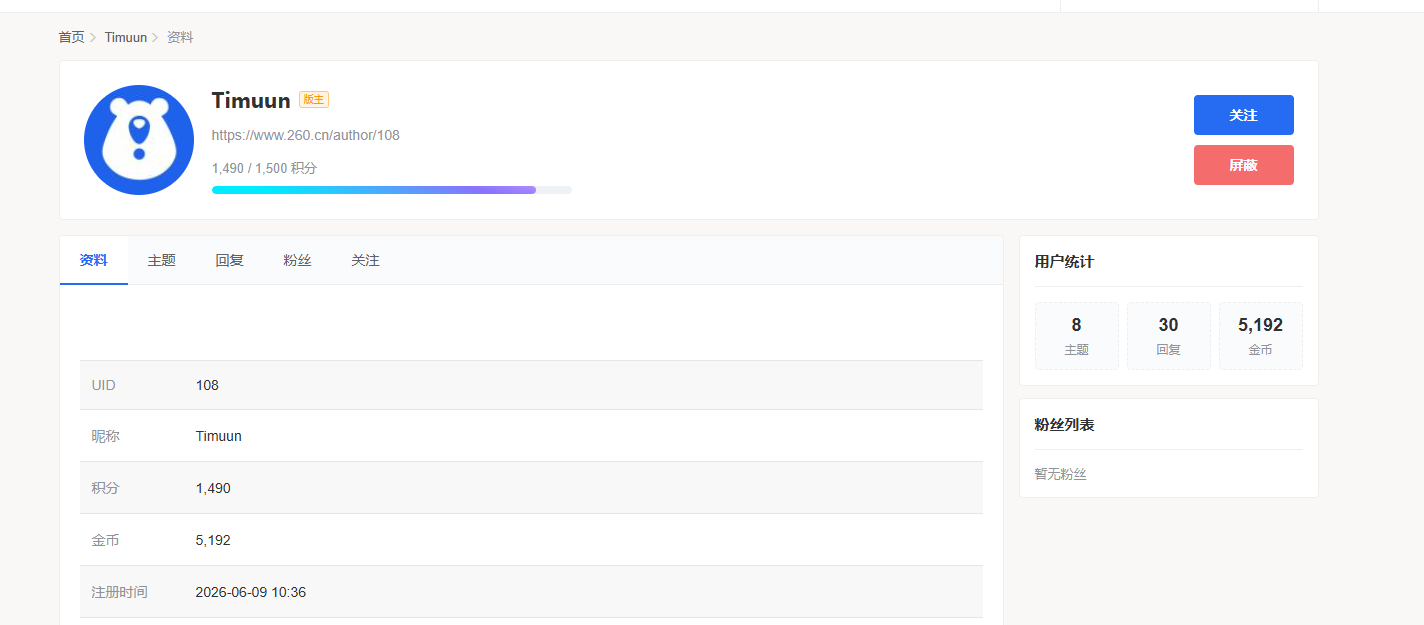This screenshot has height=625, width=1424.
Task: Block the user with 屏蔽 button
Action: pos(1243,165)
